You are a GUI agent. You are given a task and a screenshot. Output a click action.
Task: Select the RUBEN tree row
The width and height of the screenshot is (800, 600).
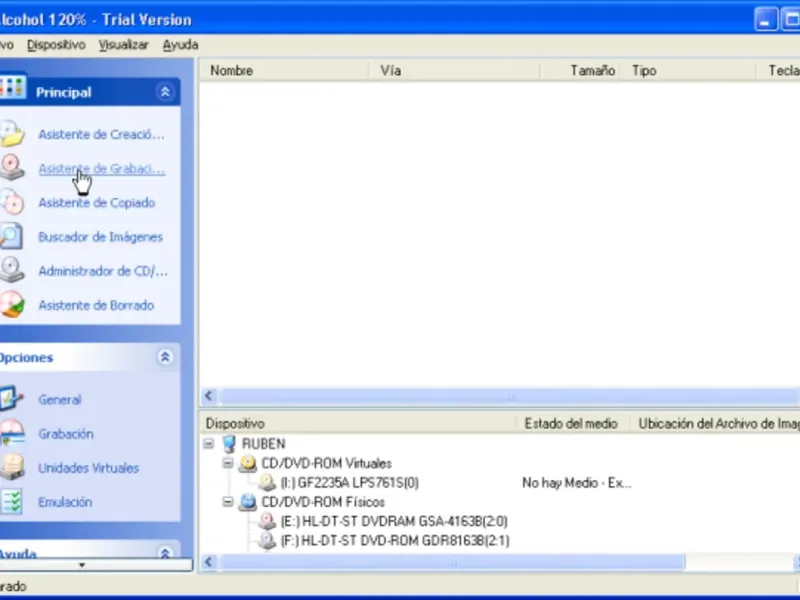[x=263, y=444]
